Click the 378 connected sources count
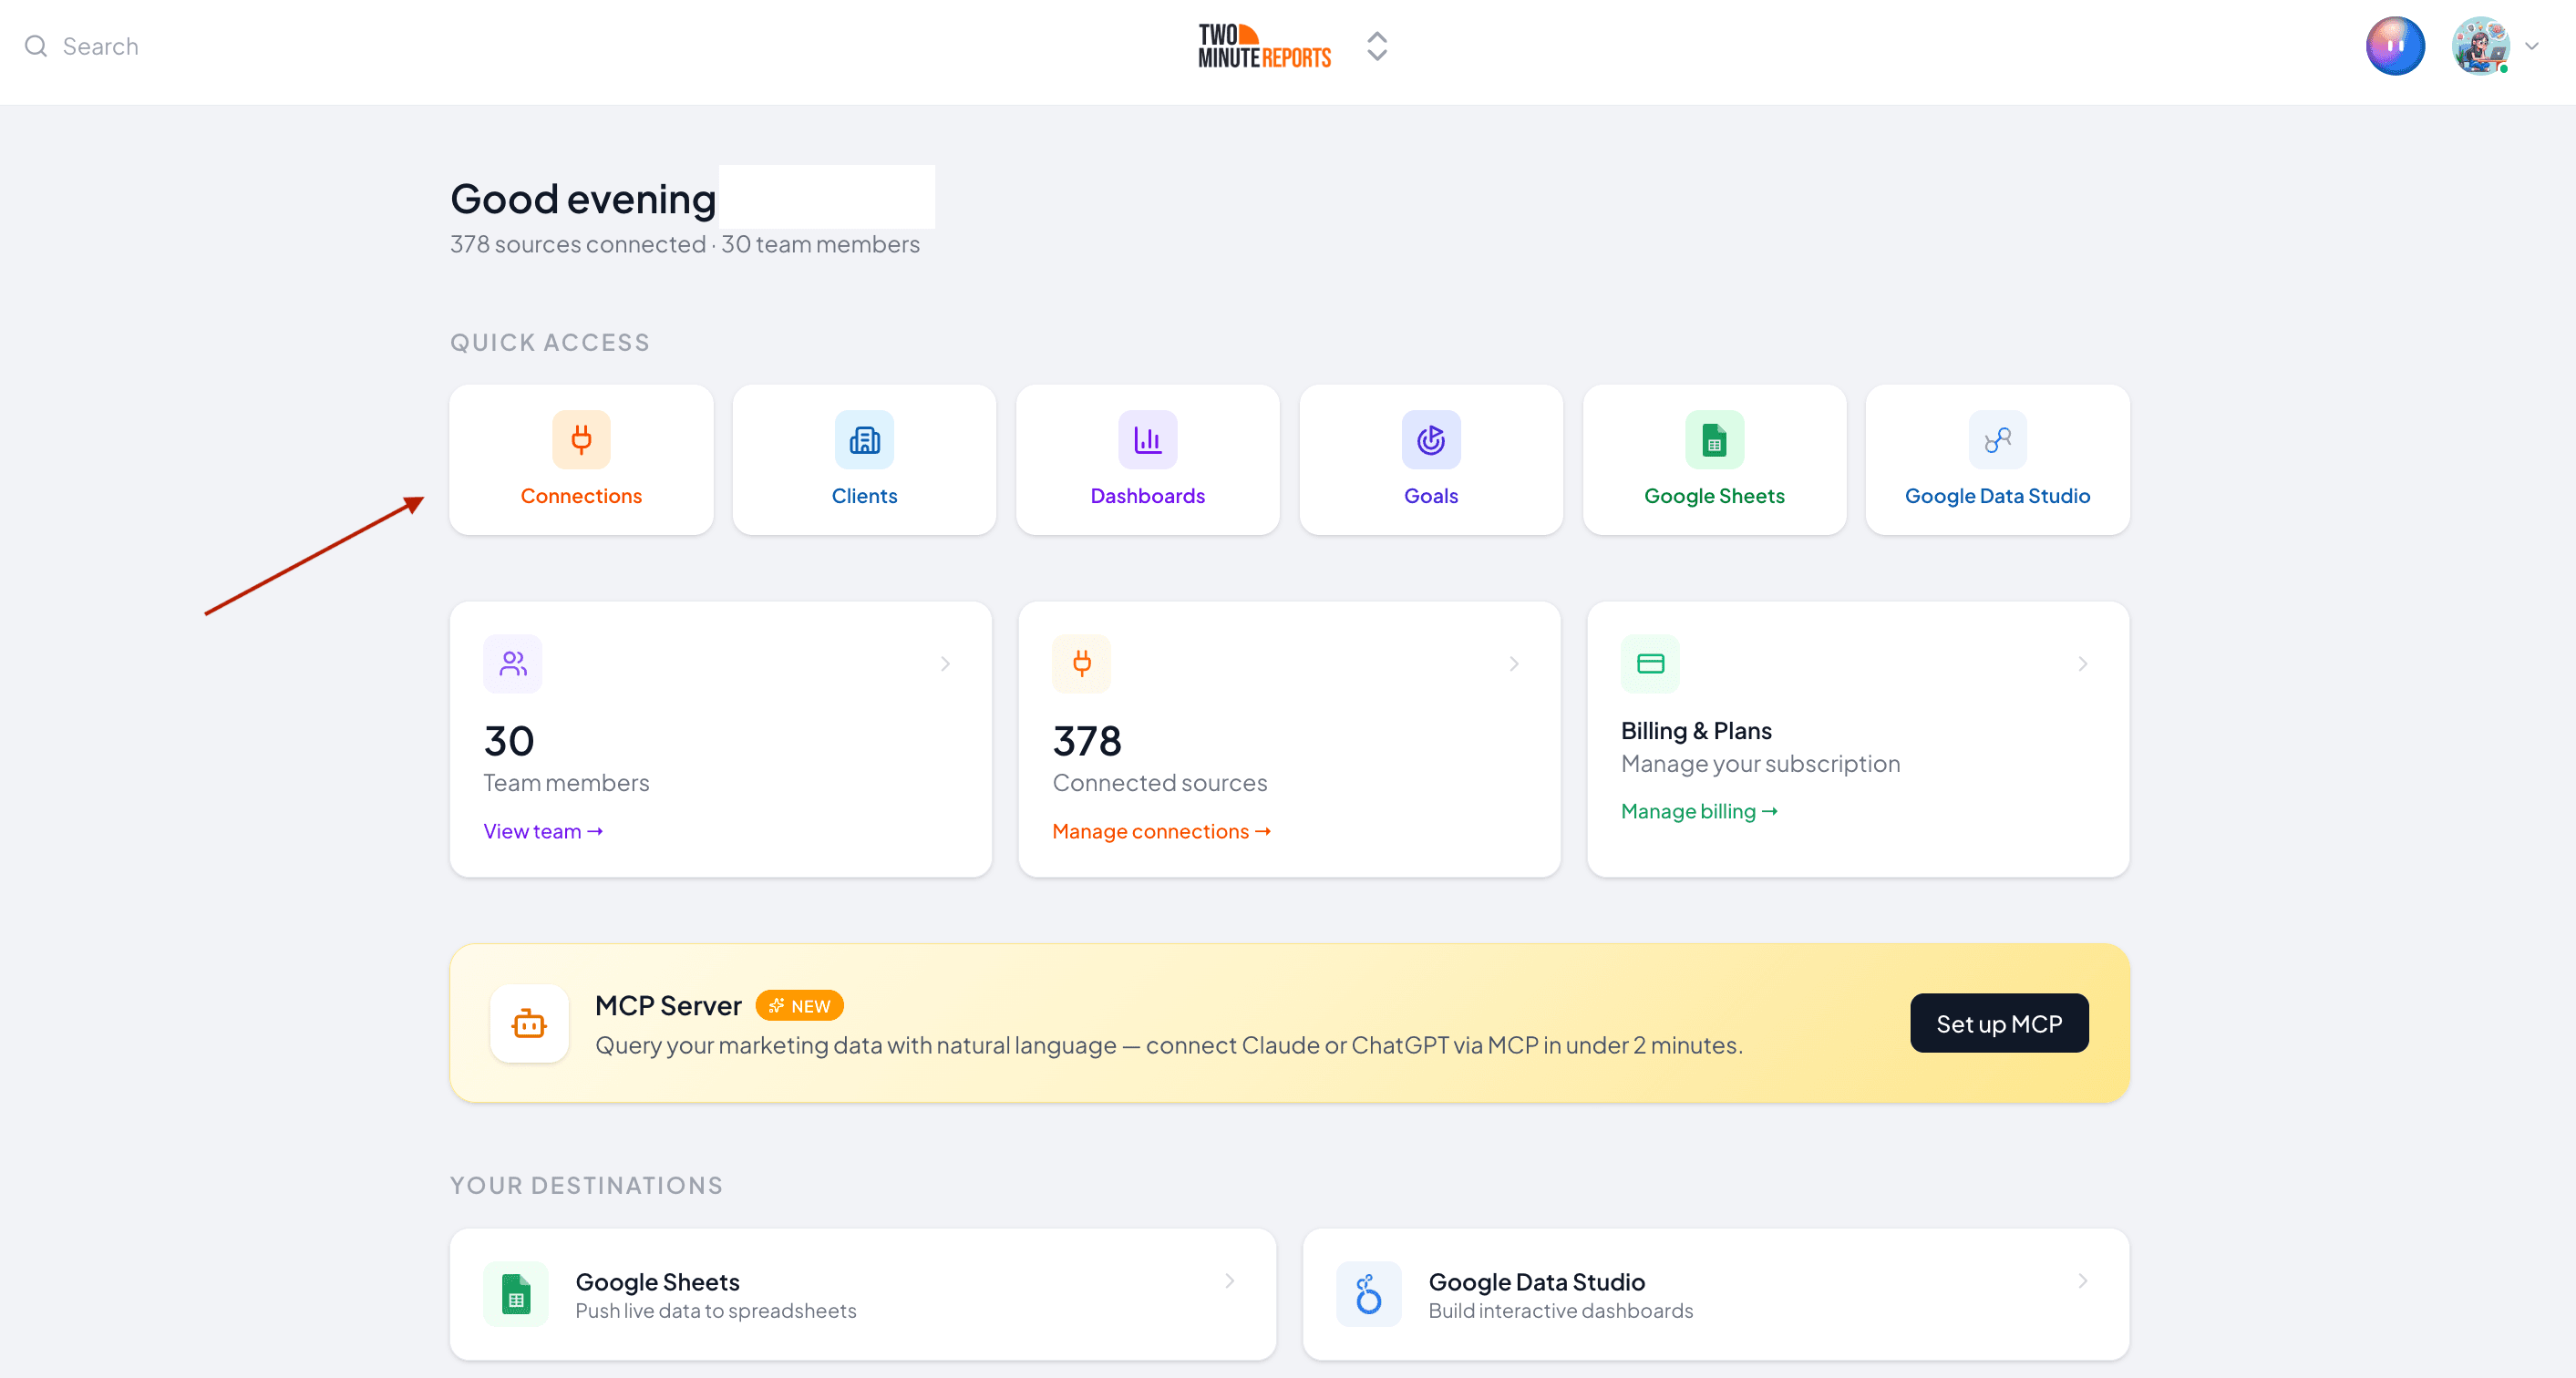Image resolution: width=2576 pixels, height=1378 pixels. pyautogui.click(x=1087, y=741)
